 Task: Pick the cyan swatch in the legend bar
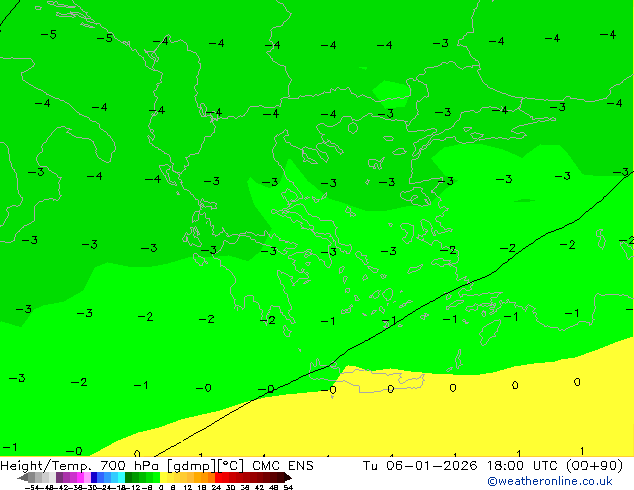point(121,477)
